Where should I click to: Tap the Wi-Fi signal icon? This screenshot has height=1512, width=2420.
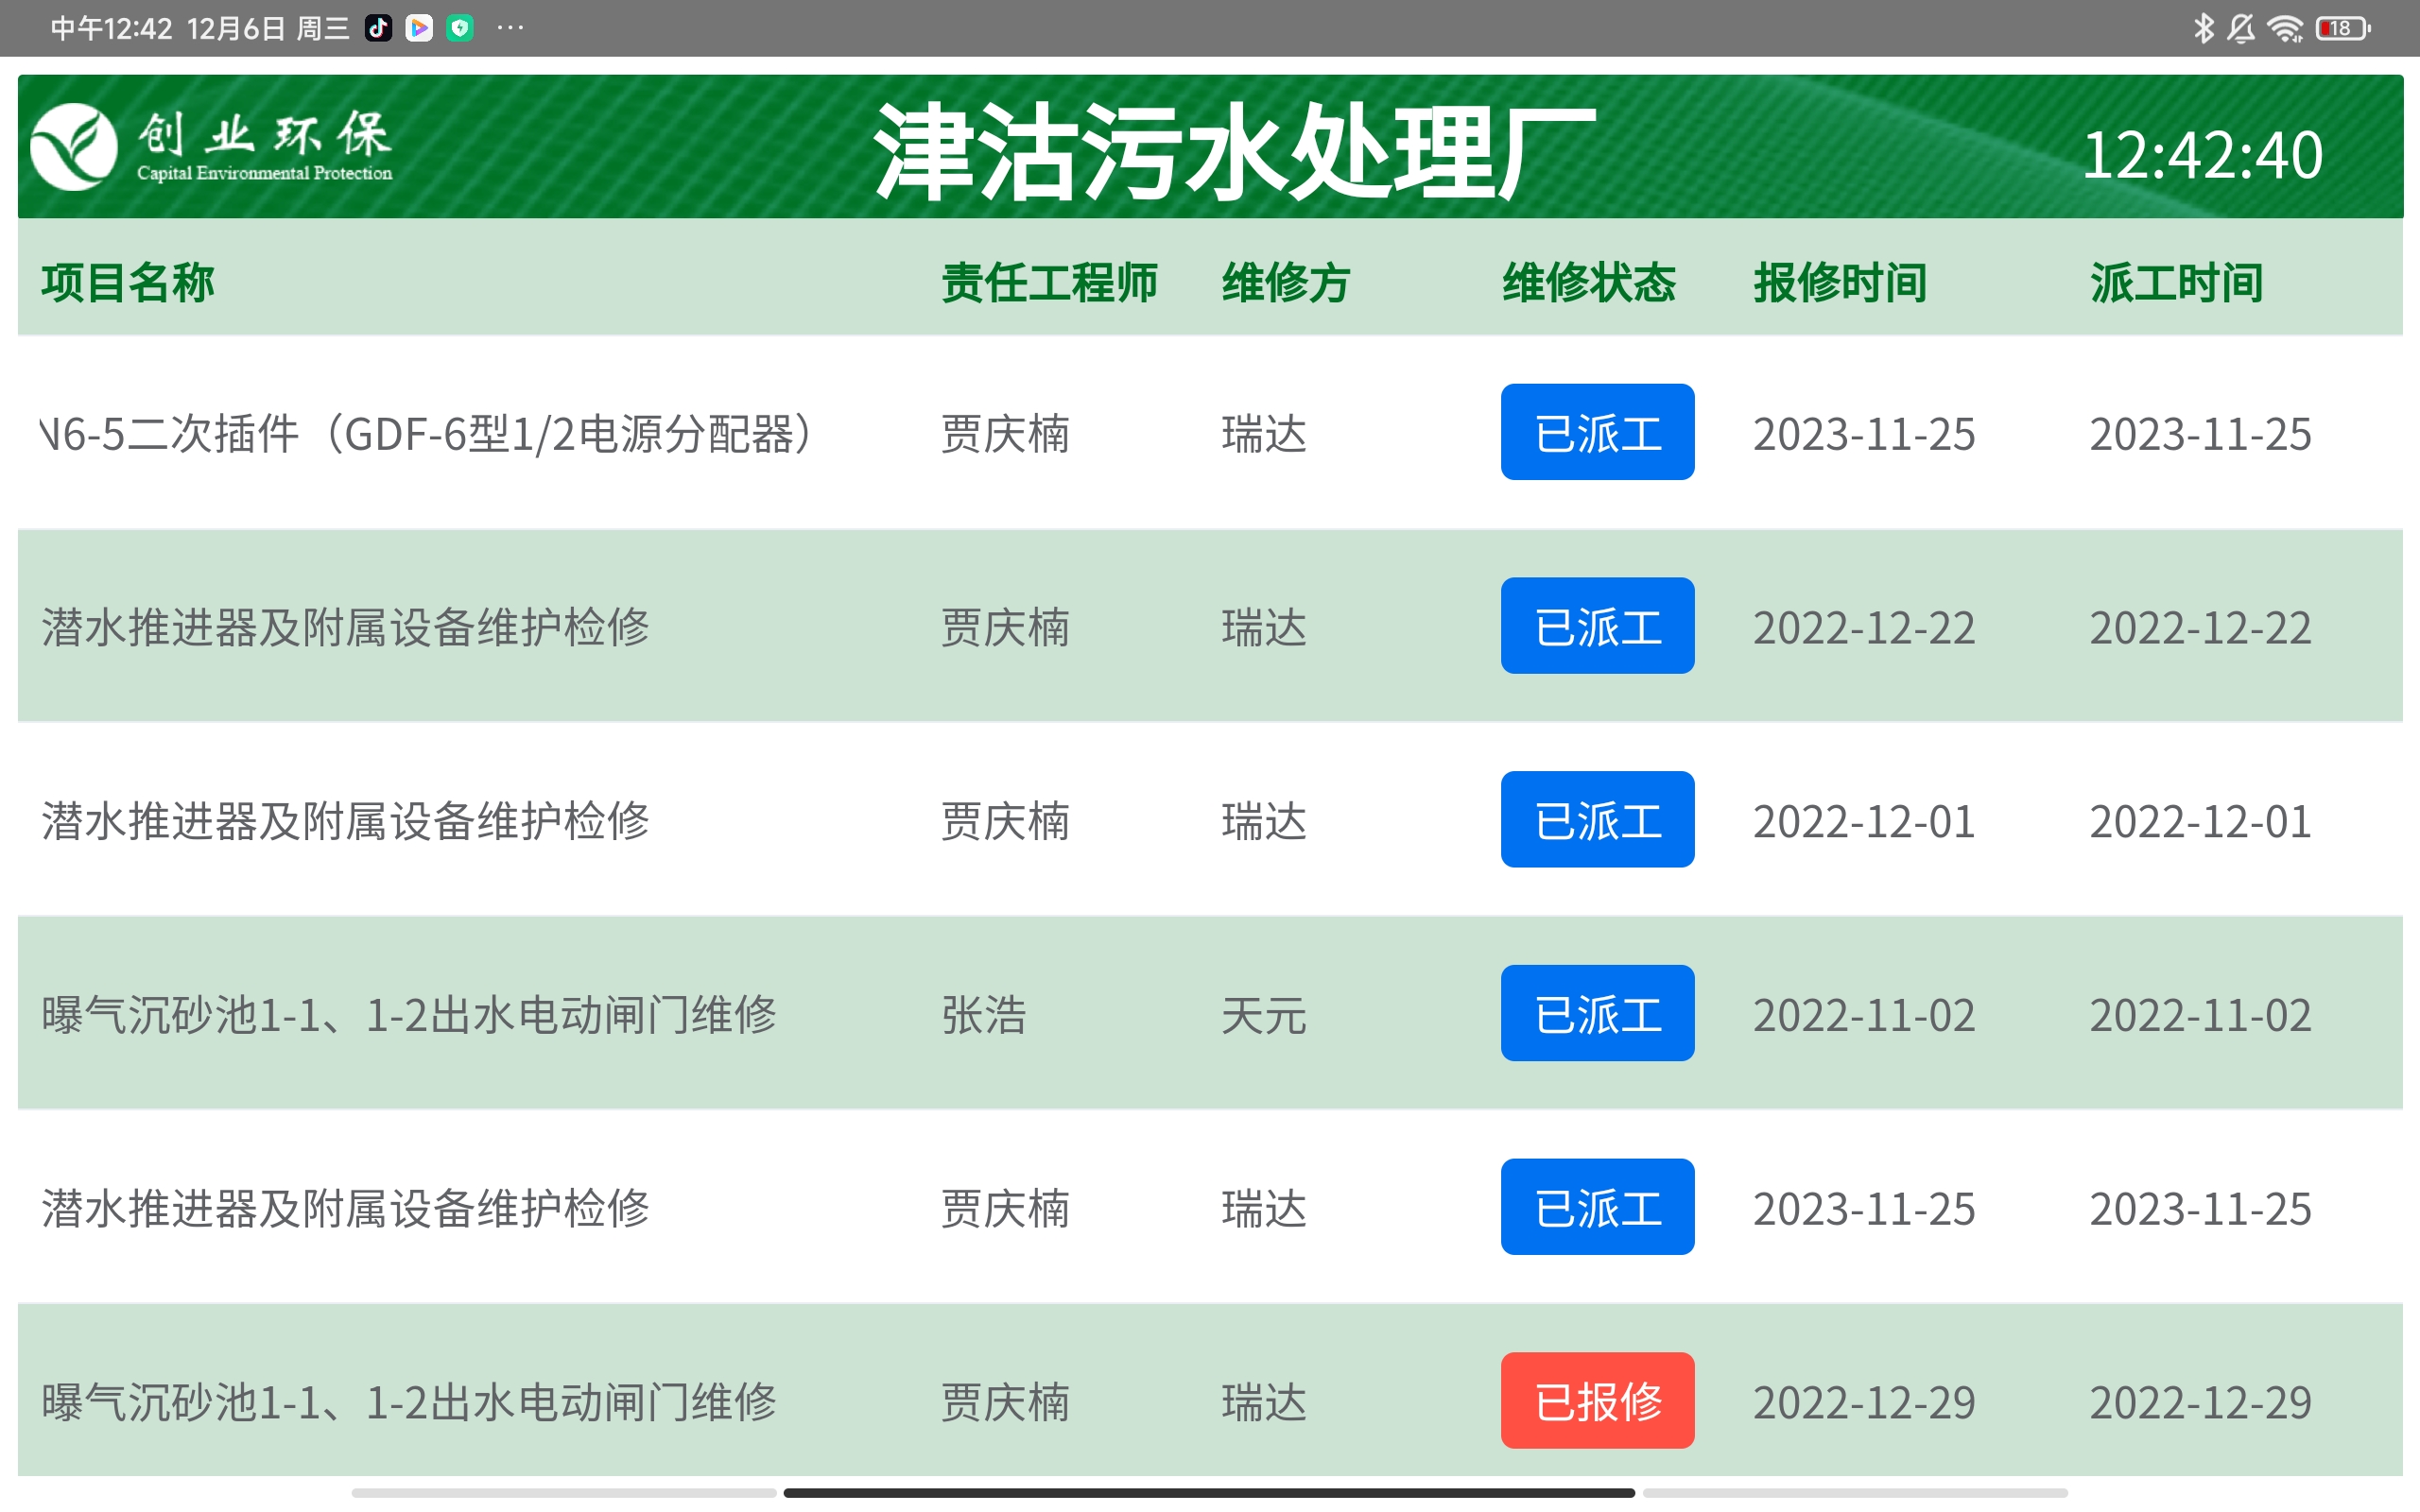2285,28
